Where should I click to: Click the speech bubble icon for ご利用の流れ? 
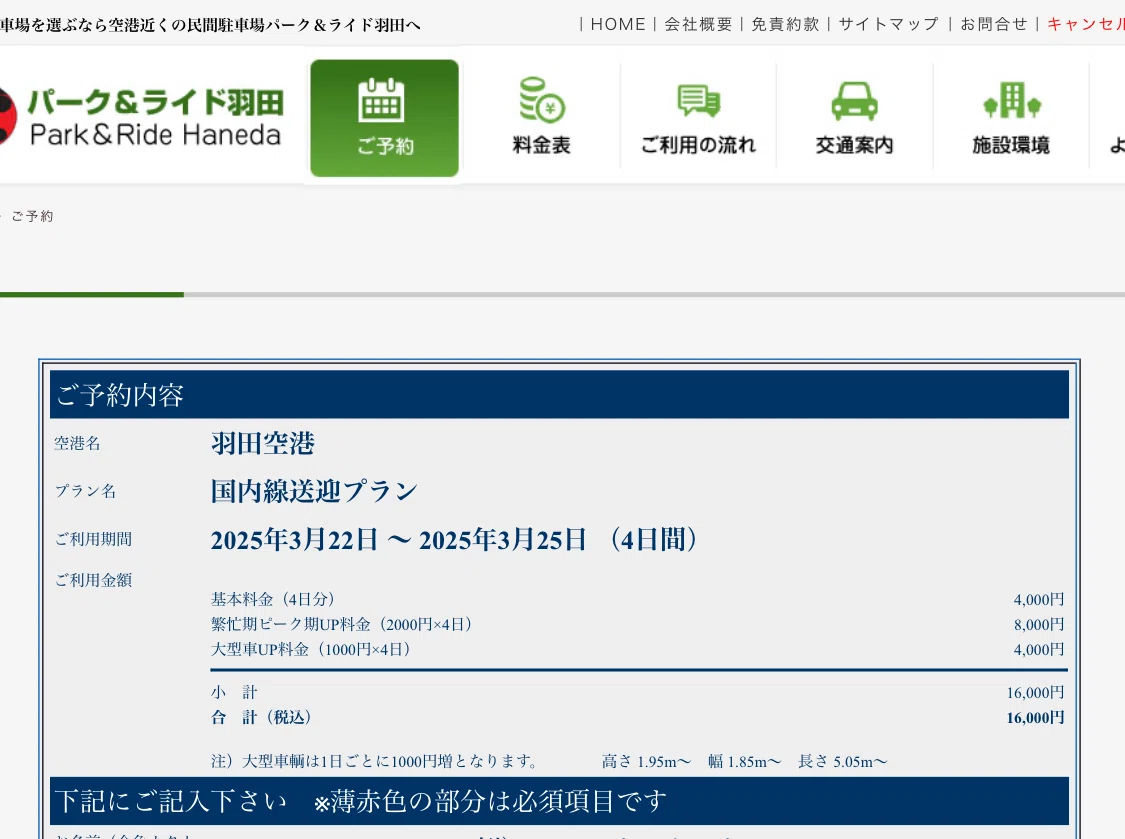point(698,100)
